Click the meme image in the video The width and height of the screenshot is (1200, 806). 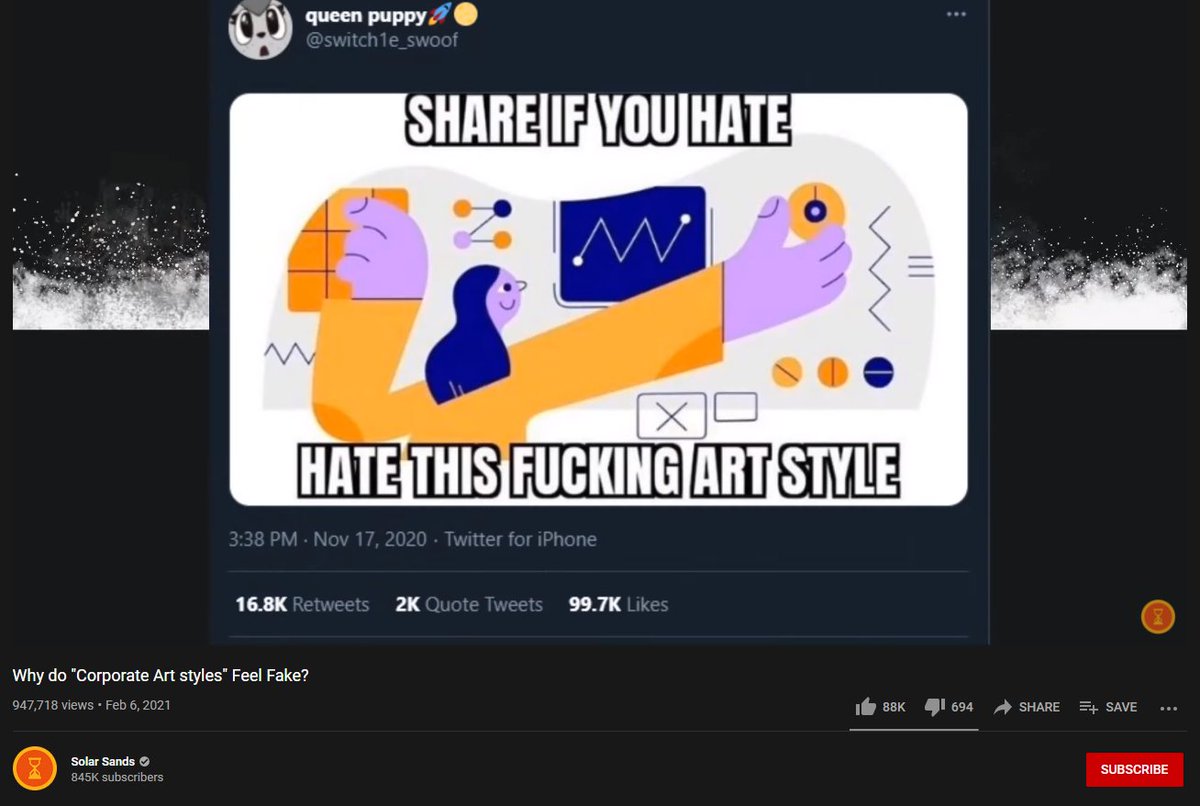[599, 299]
